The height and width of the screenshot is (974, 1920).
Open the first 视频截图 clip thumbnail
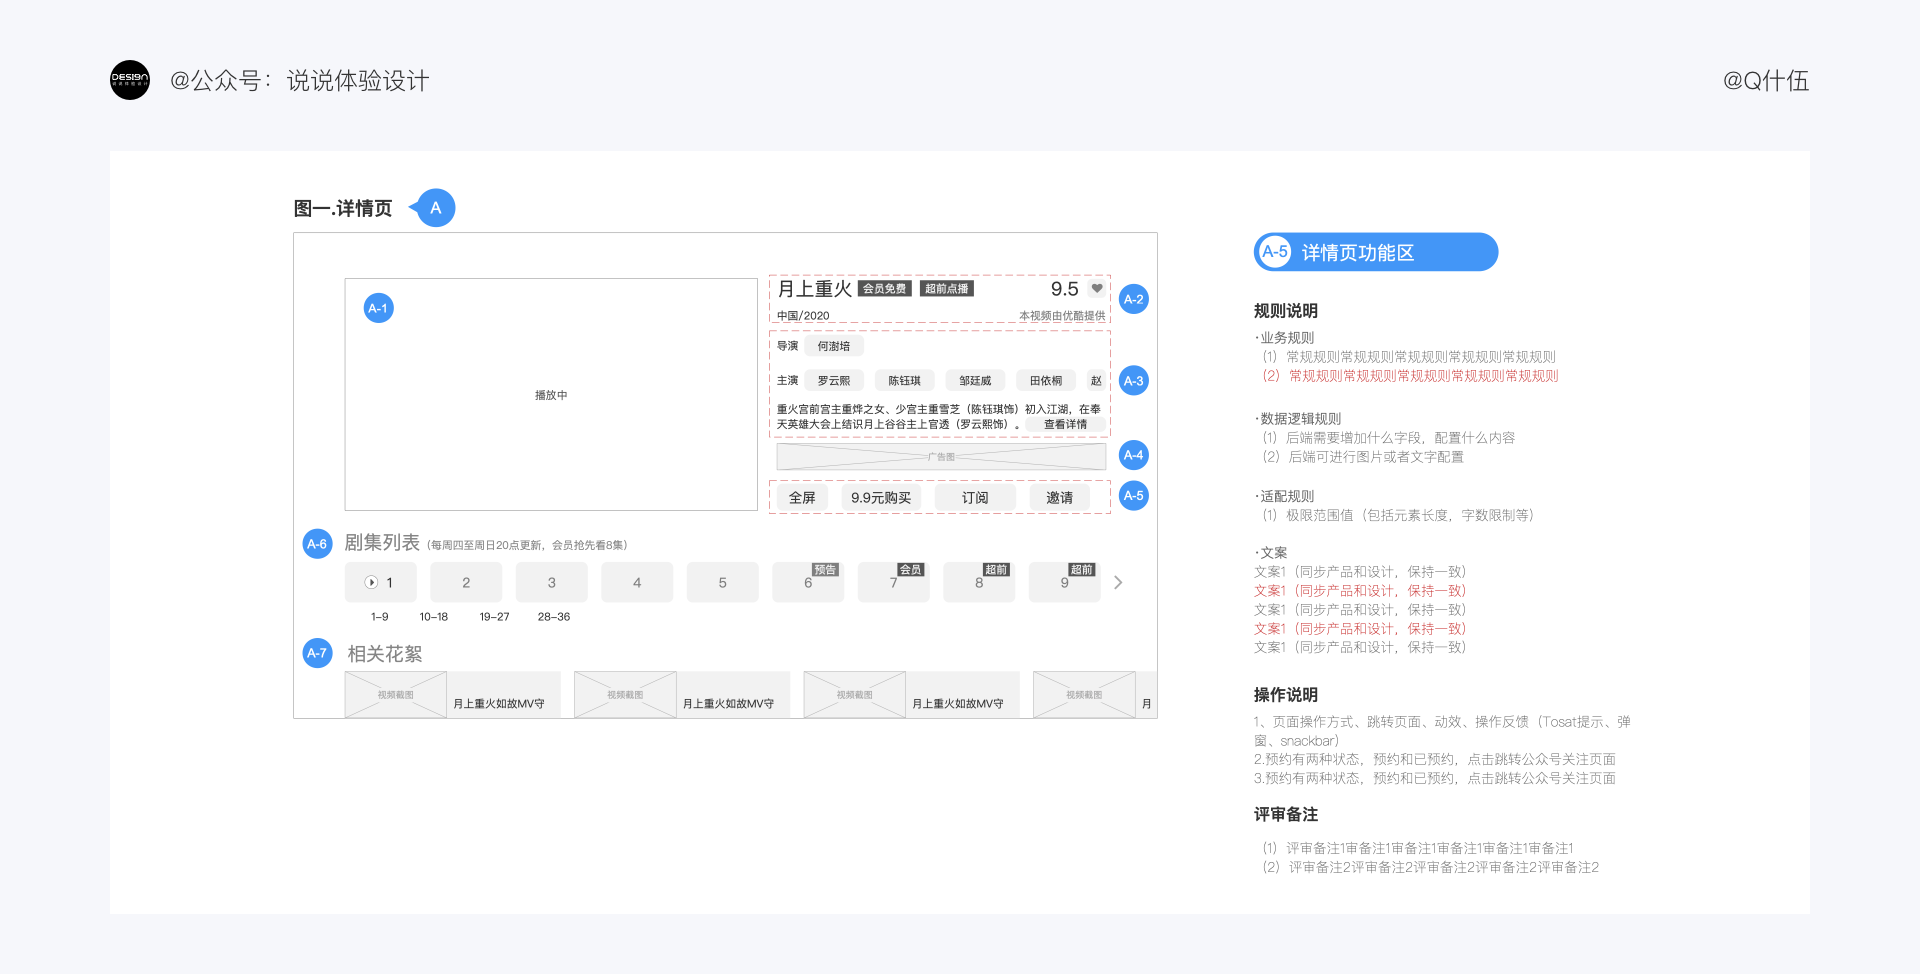(x=396, y=695)
